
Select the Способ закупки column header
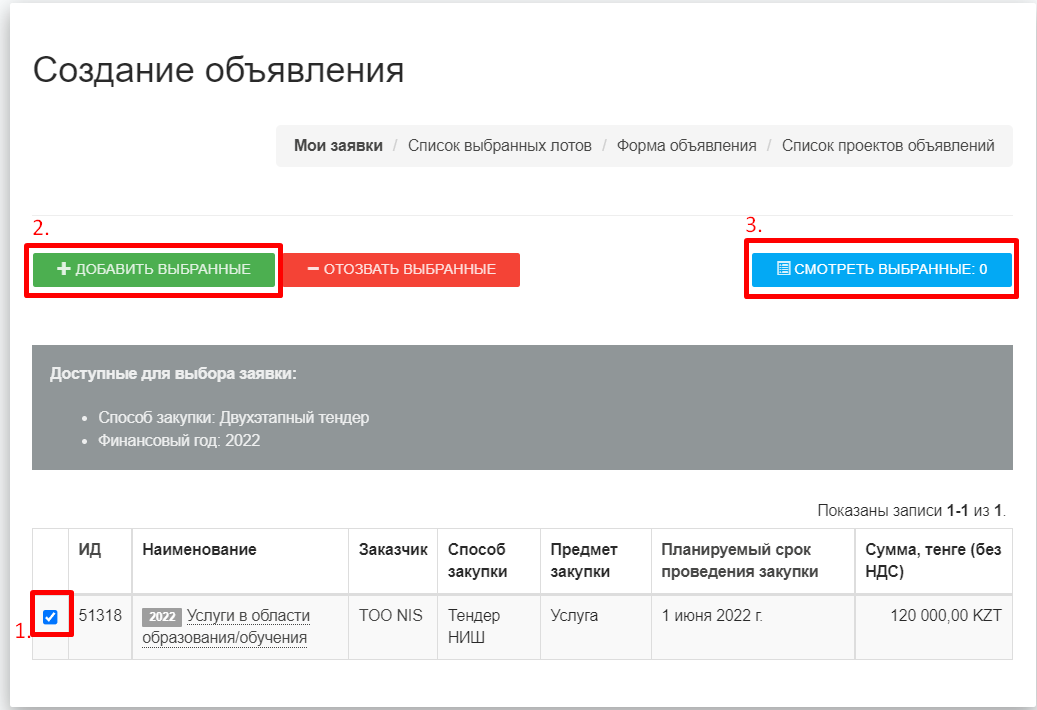477,560
